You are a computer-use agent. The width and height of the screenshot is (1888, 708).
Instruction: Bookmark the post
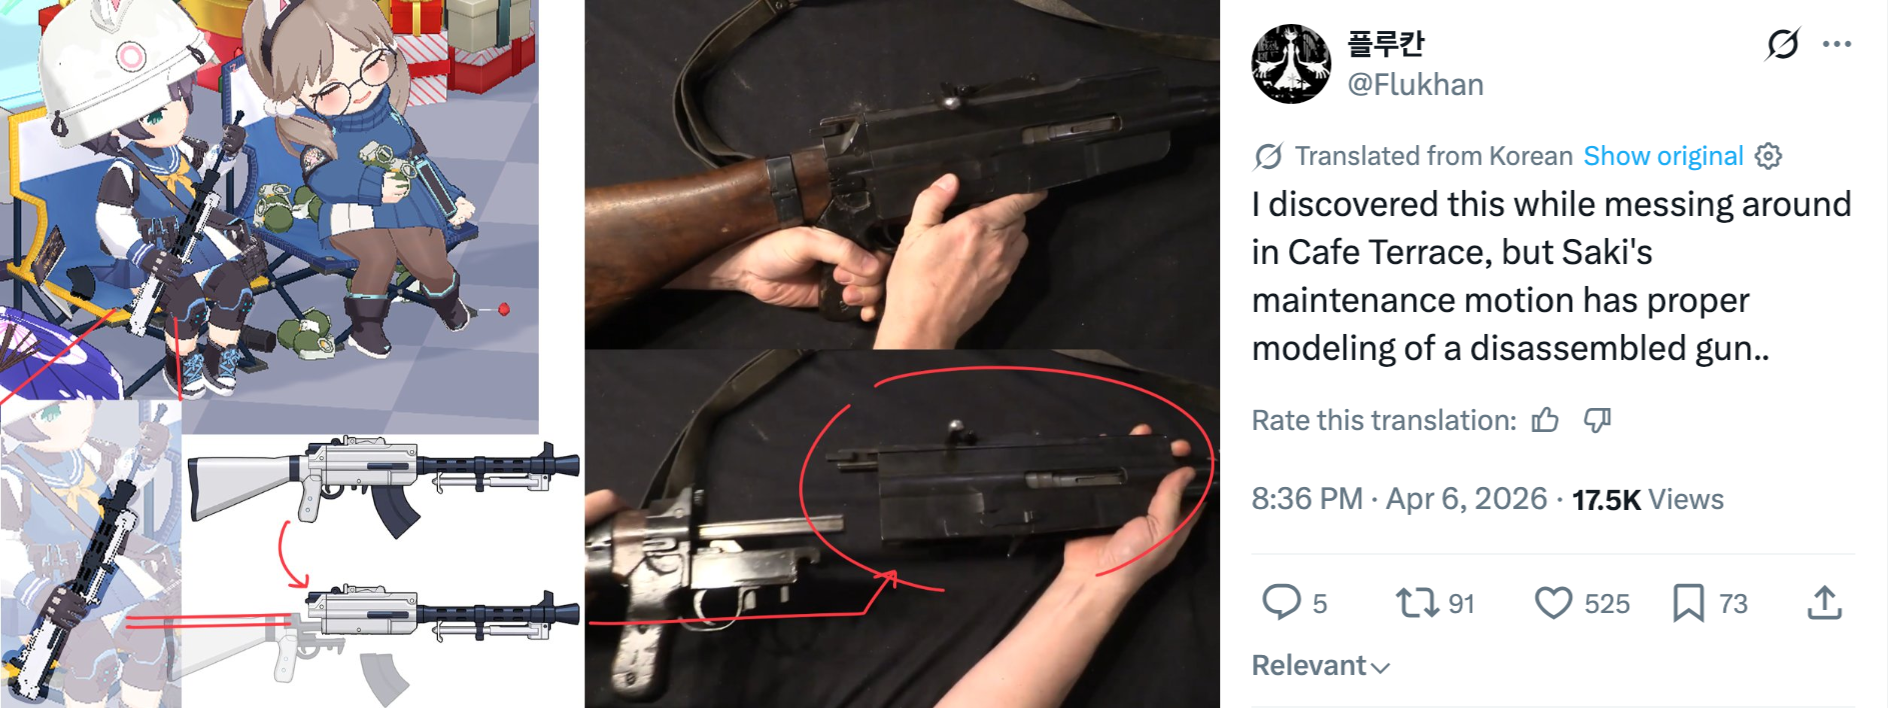(1688, 603)
